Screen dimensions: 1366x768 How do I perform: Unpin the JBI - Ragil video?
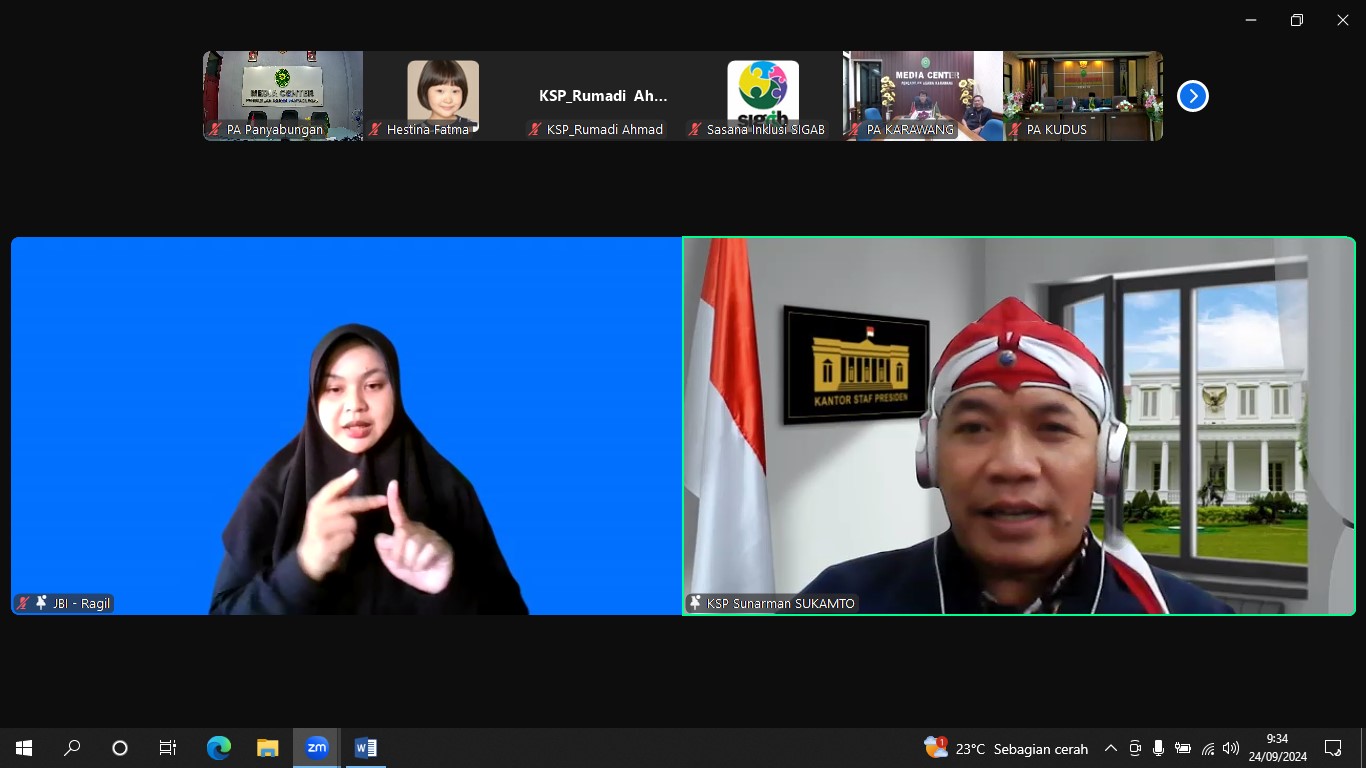pyautogui.click(x=39, y=603)
